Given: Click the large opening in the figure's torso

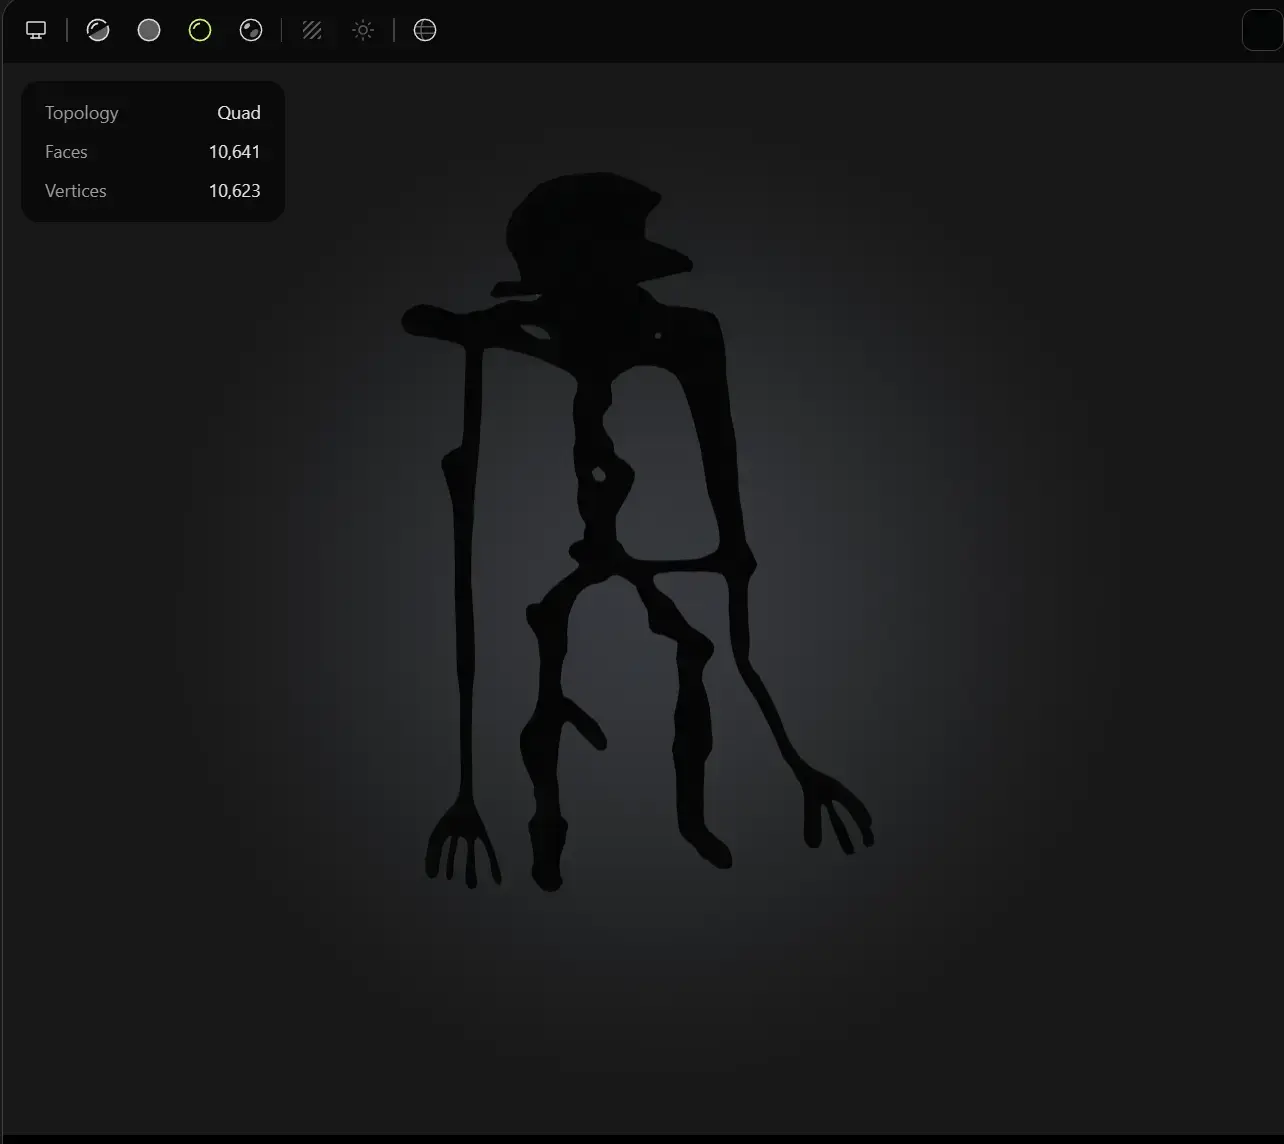Looking at the screenshot, I should (x=665, y=460).
